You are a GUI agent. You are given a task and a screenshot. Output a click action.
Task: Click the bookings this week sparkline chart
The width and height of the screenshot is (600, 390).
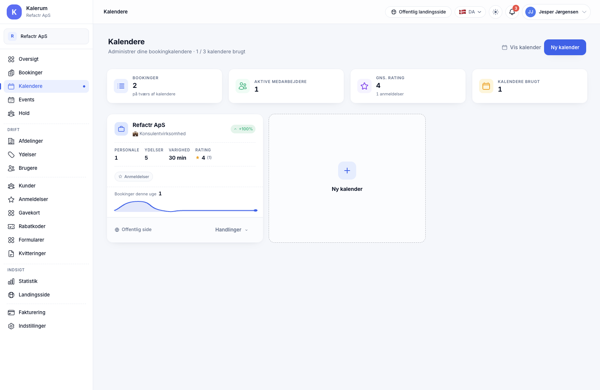coord(186,206)
